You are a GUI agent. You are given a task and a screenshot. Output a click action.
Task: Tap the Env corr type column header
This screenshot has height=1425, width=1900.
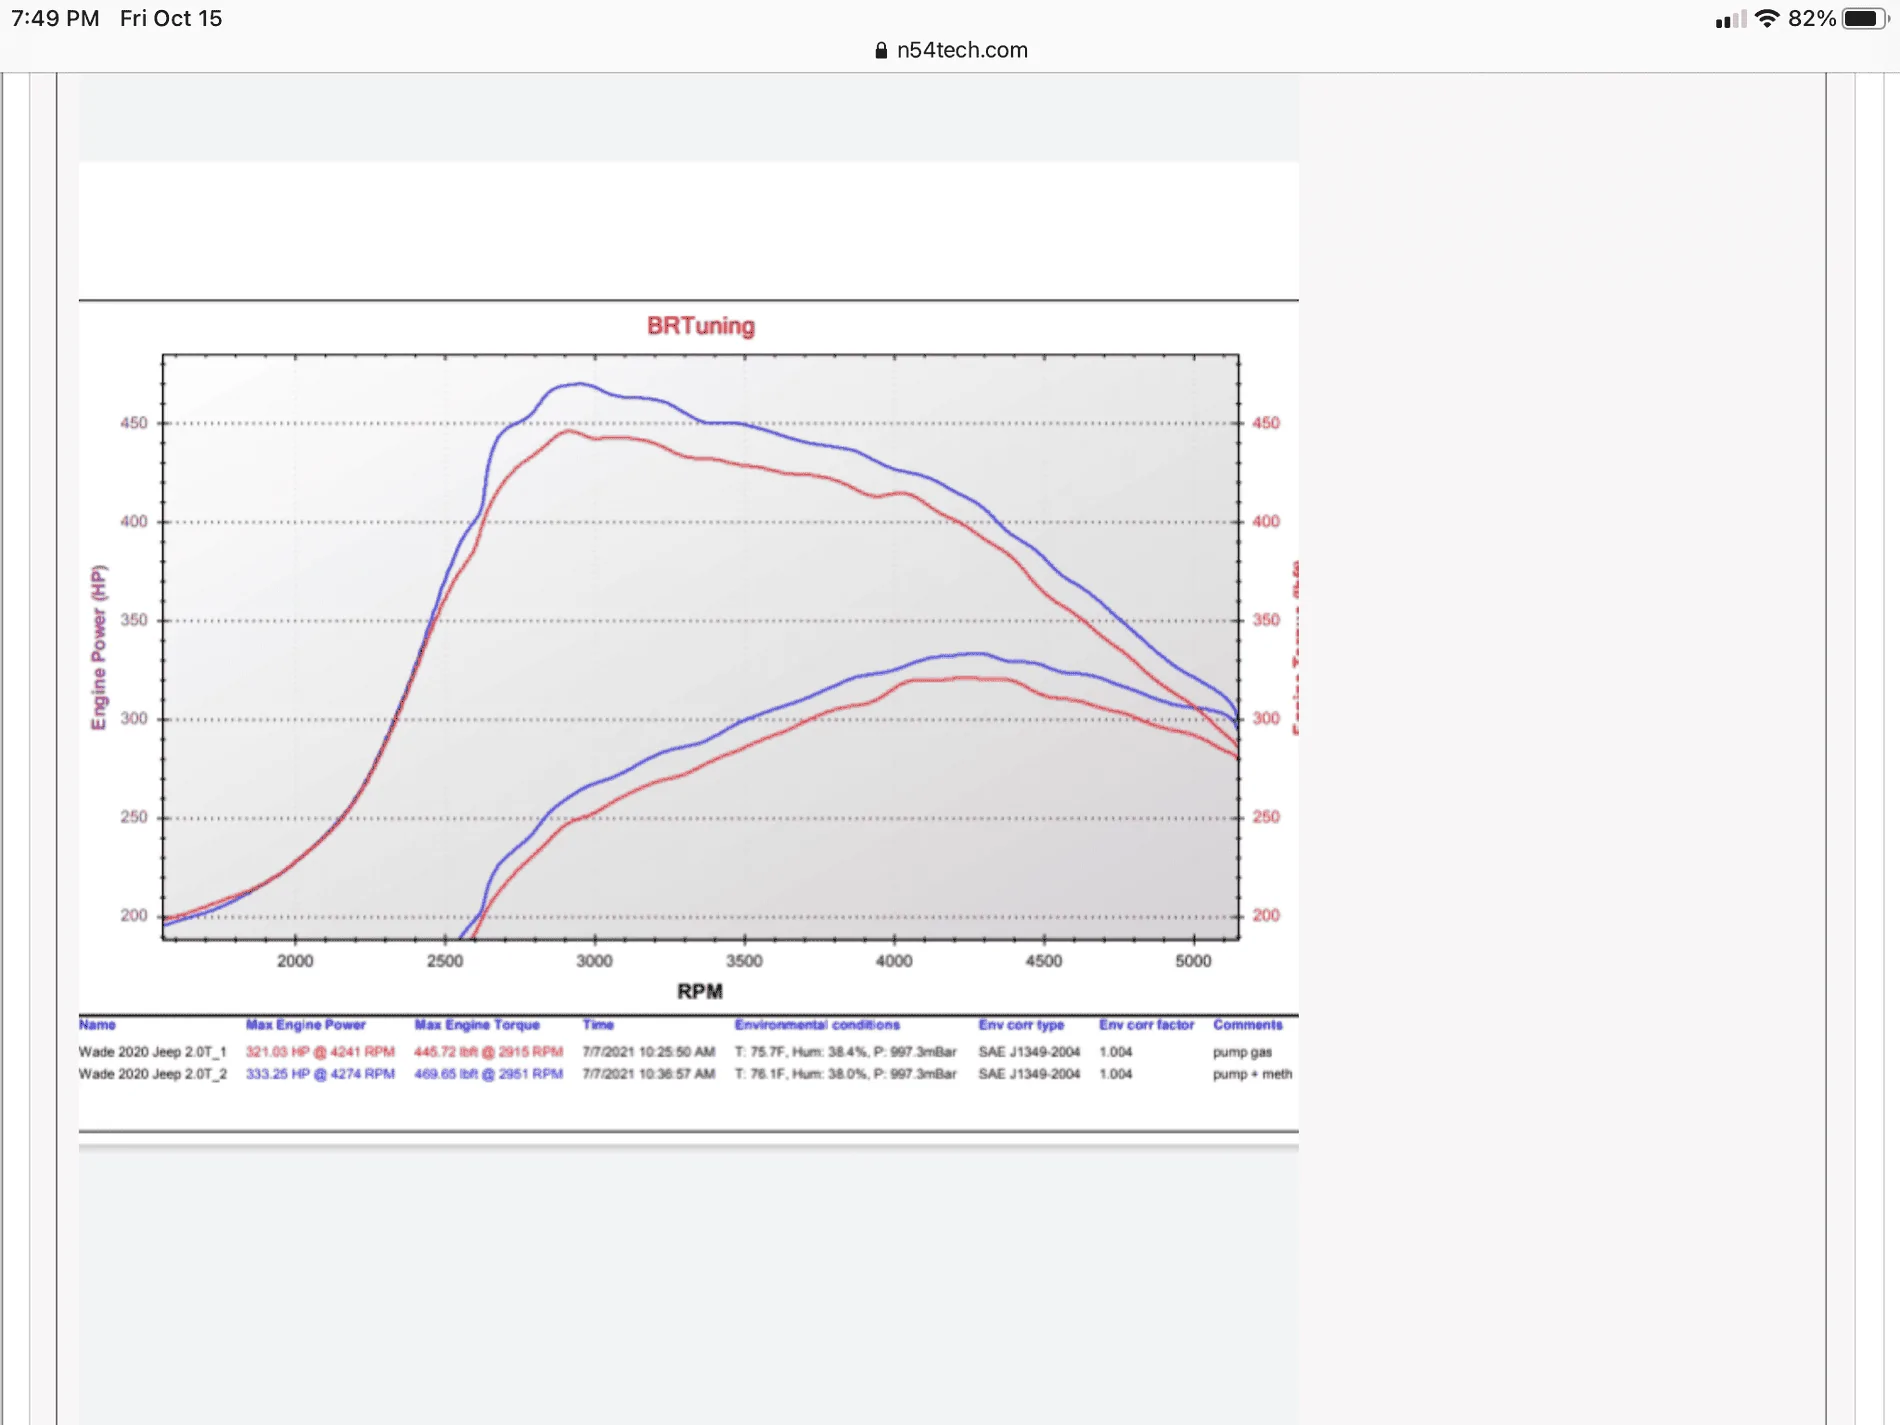[x=1021, y=1025]
